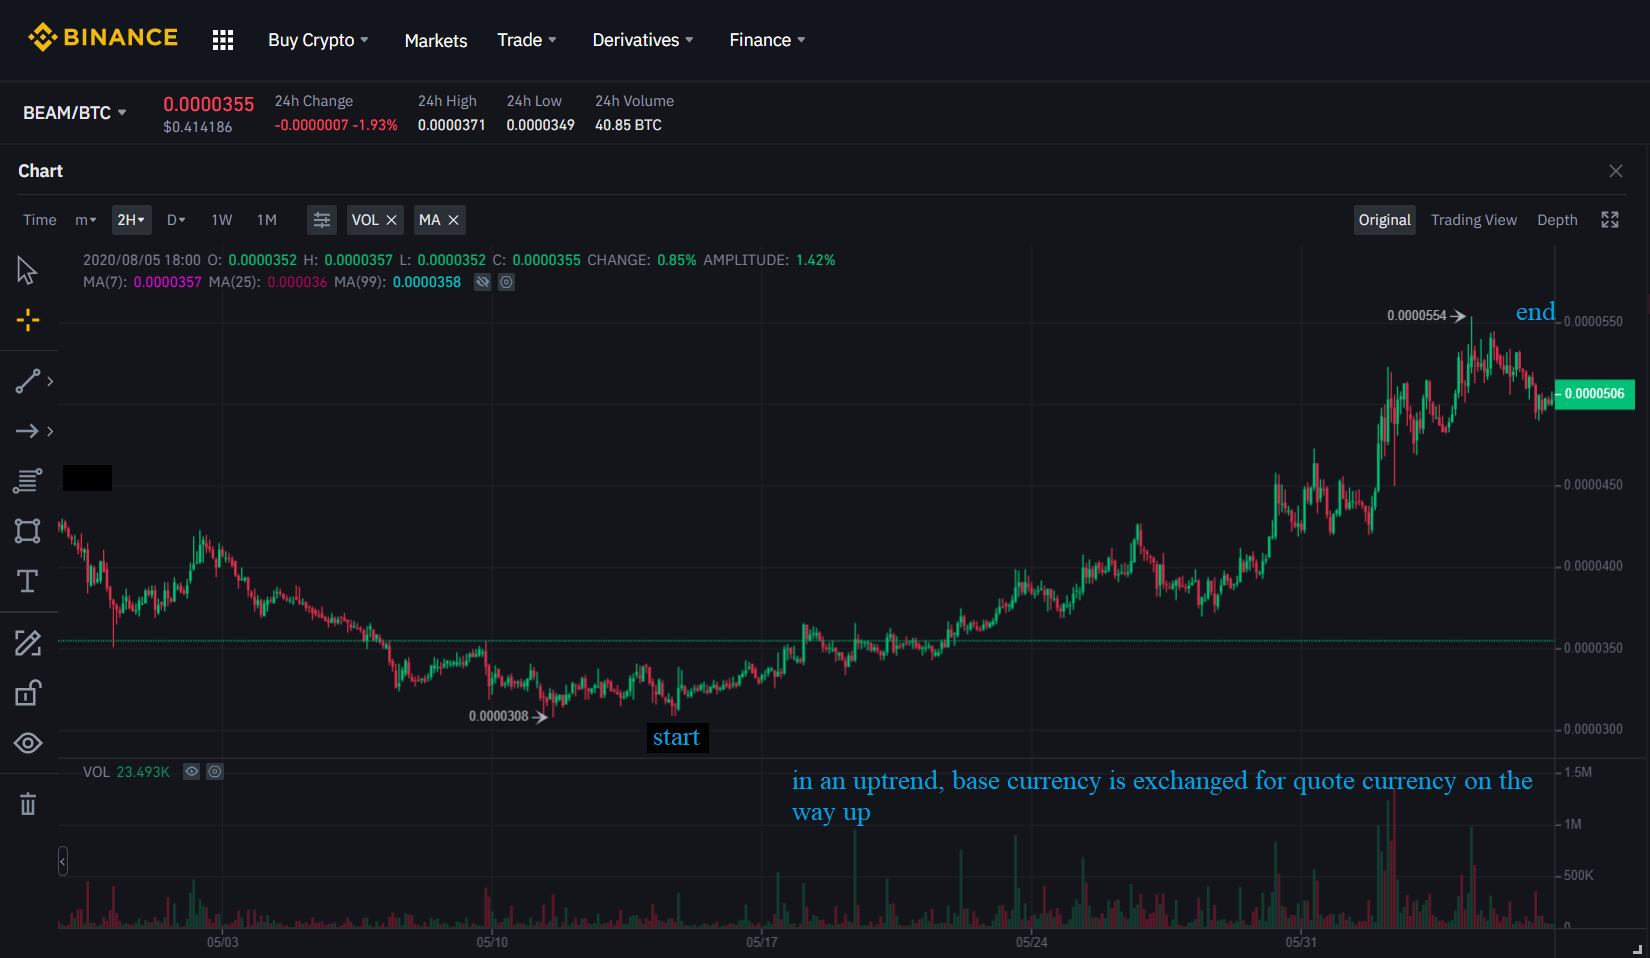This screenshot has height=958, width=1650.
Task: Toggle MA indicator visibility
Action: click(483, 282)
